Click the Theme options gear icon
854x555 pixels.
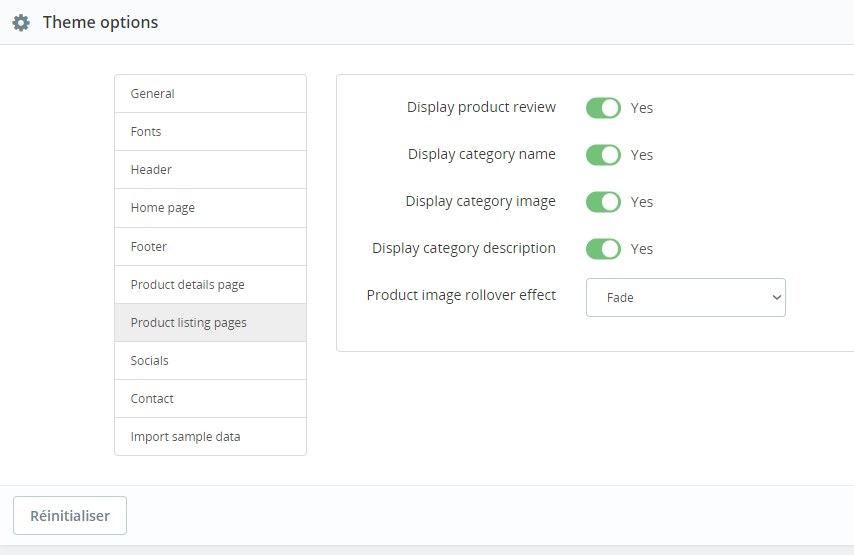21,22
